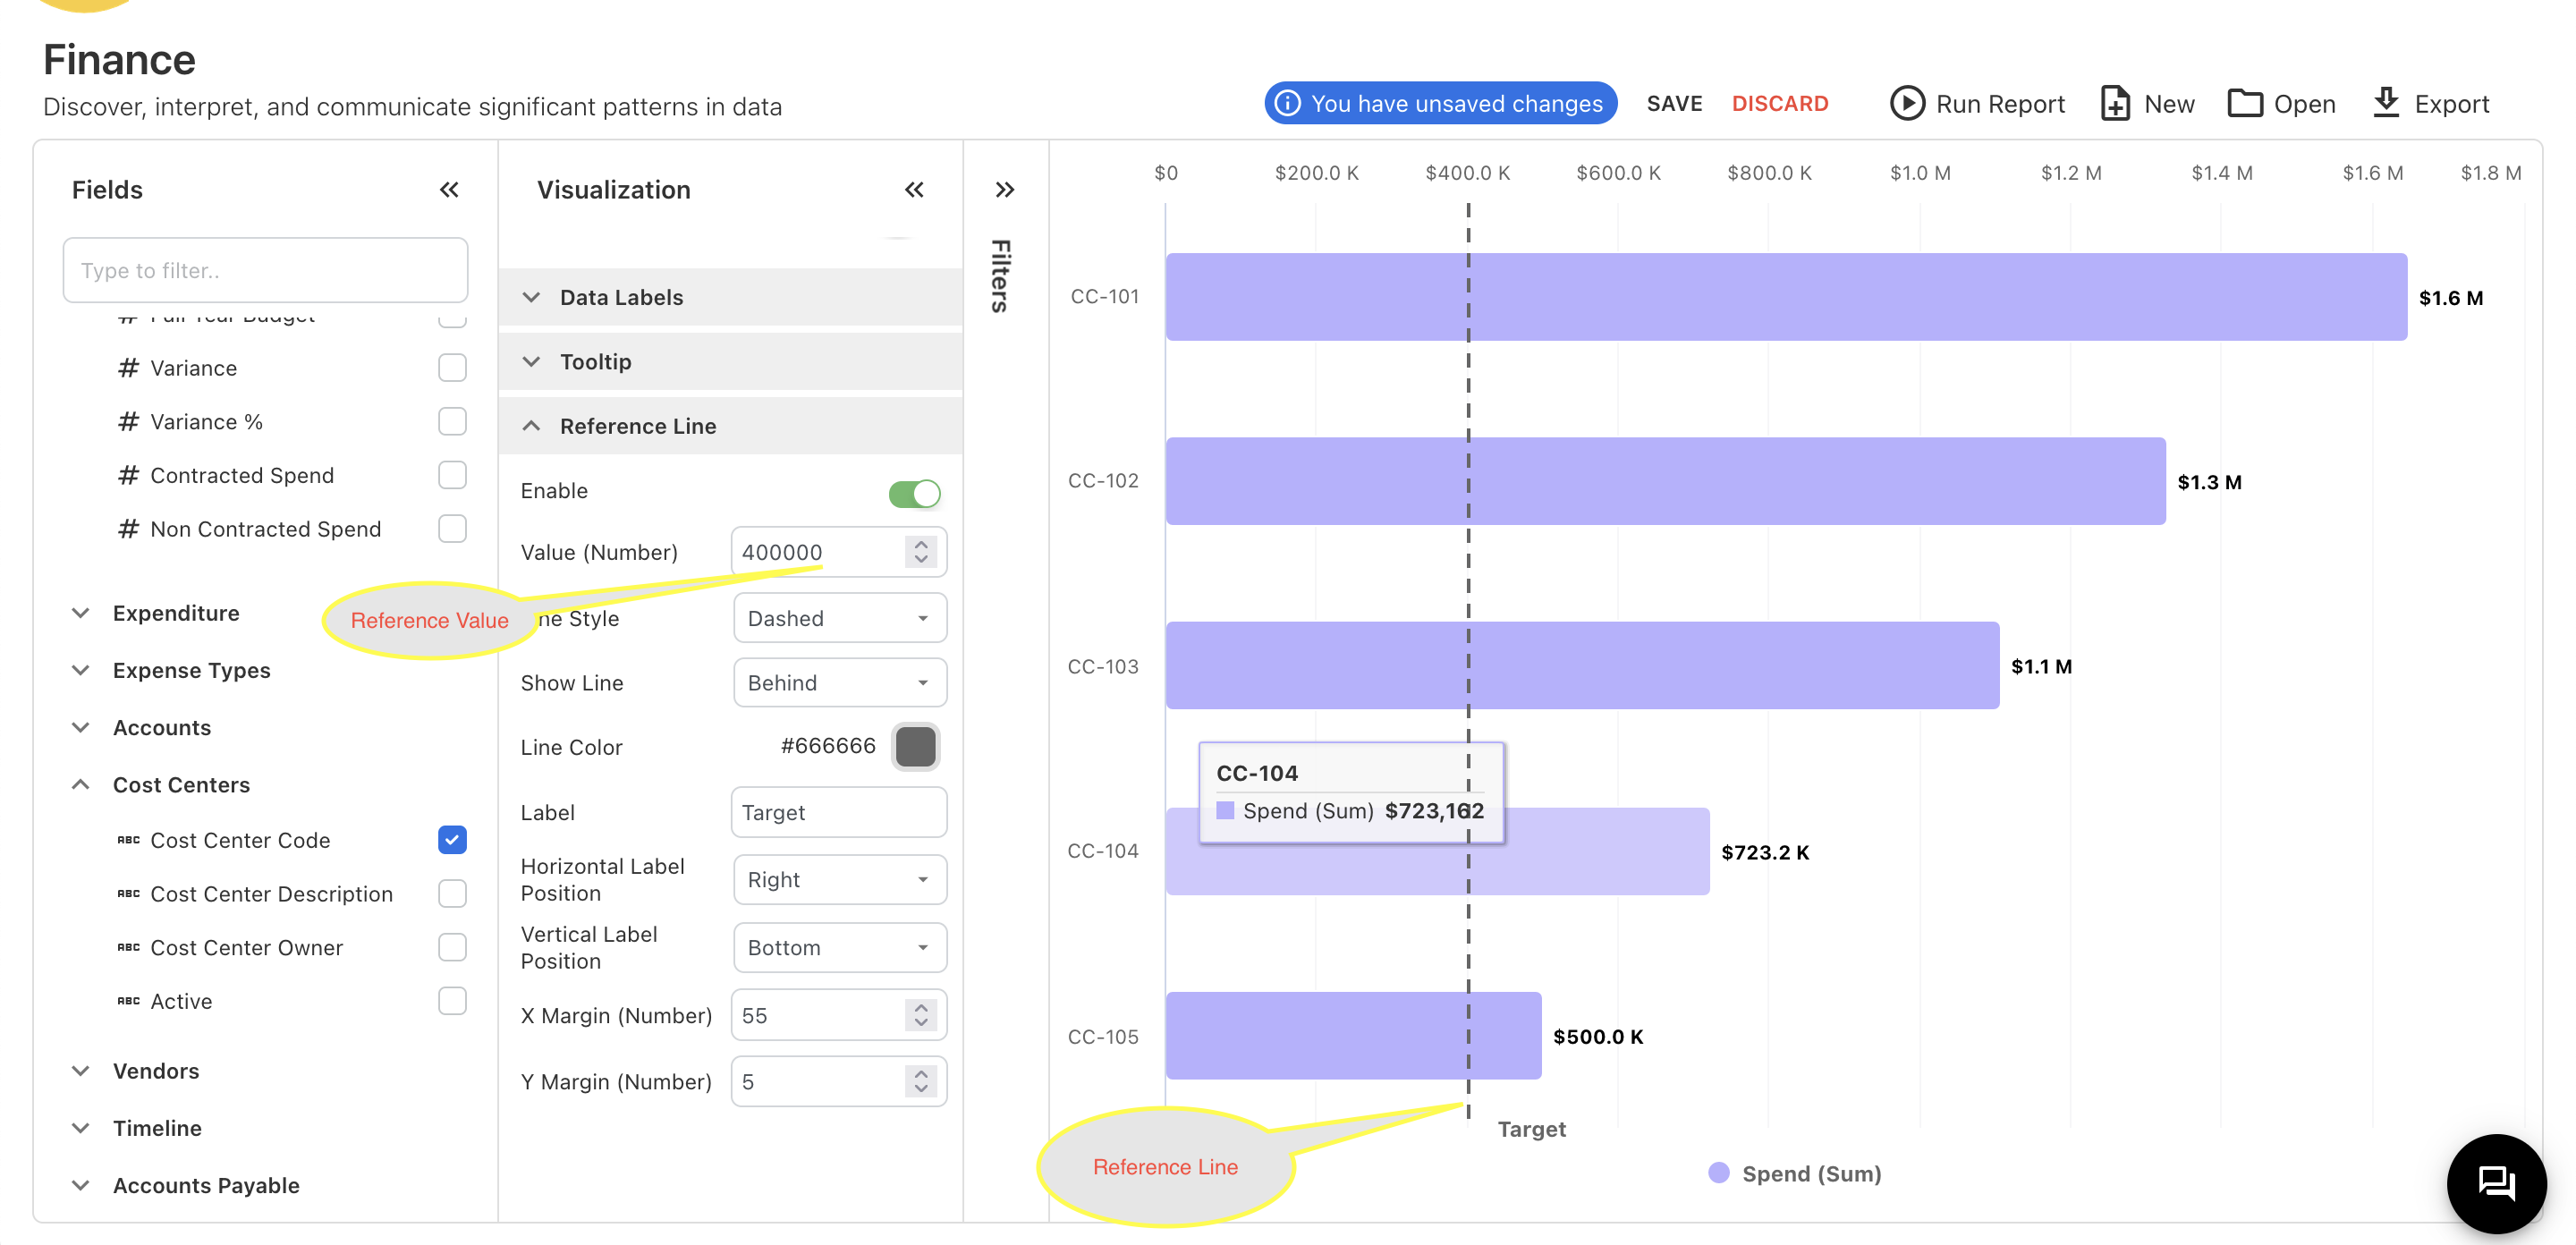Uncheck the Cost Center Code checkbox

[x=452, y=840]
